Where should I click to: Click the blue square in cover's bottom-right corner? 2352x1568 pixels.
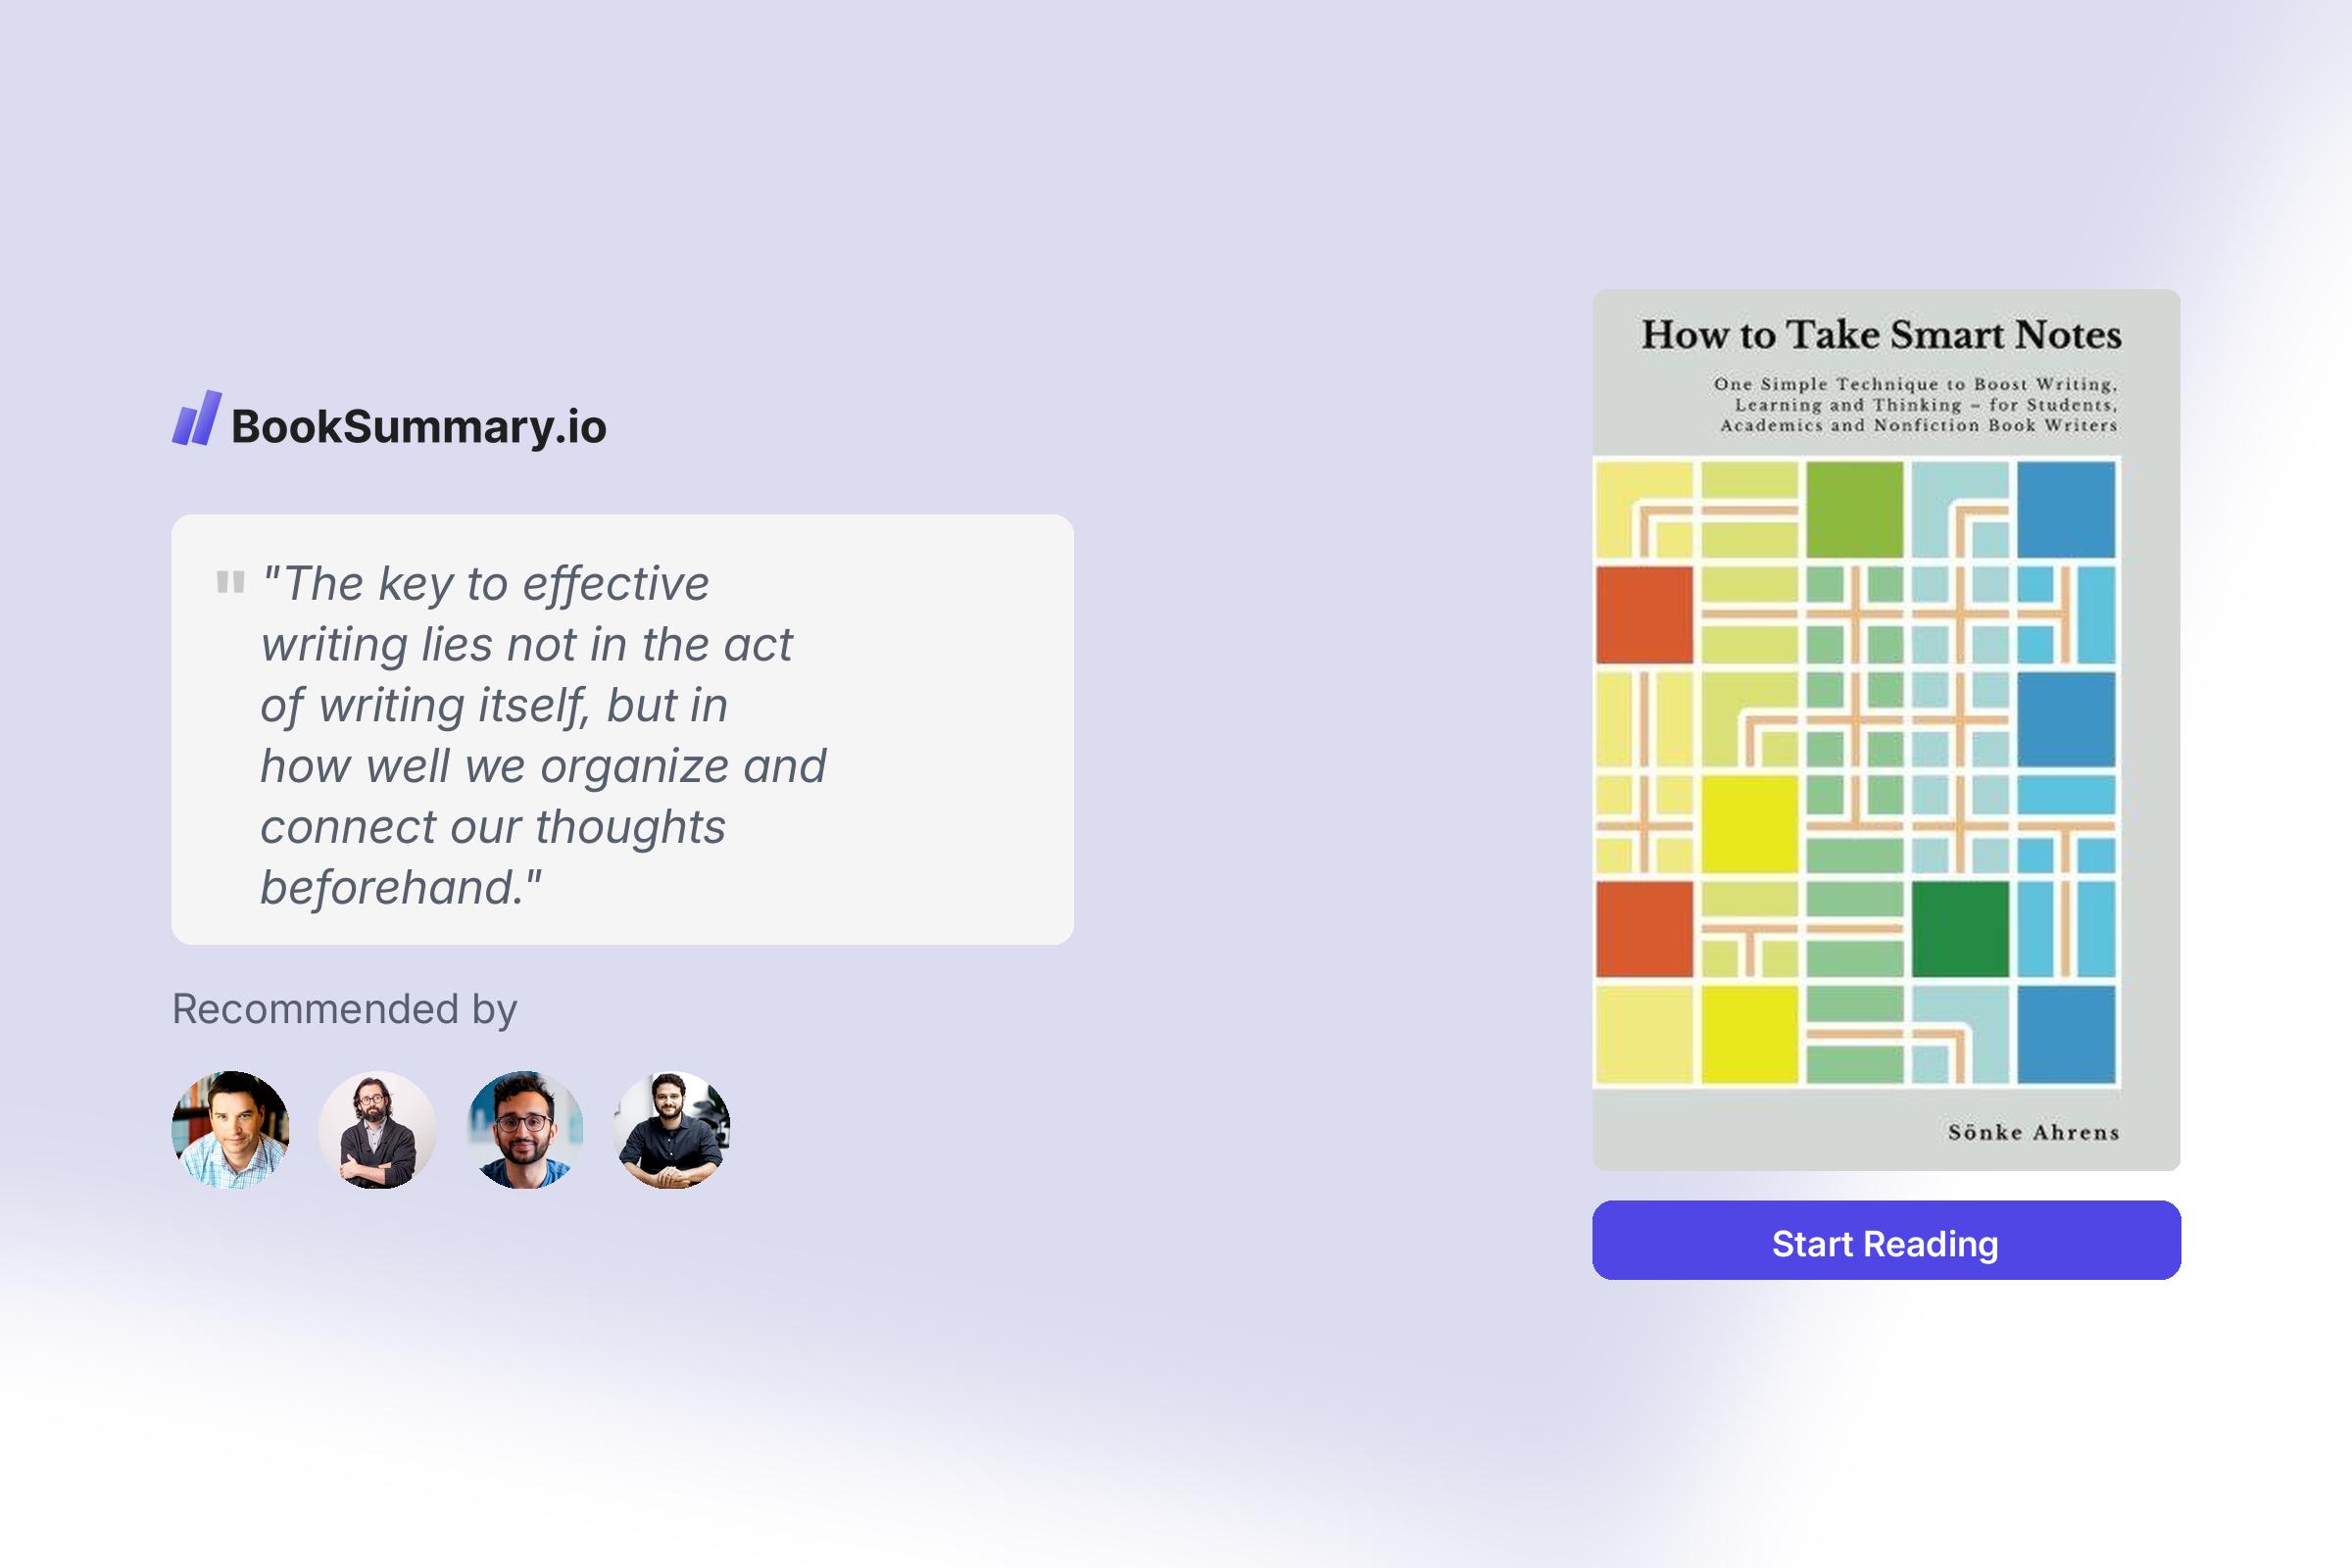(x=2066, y=1034)
